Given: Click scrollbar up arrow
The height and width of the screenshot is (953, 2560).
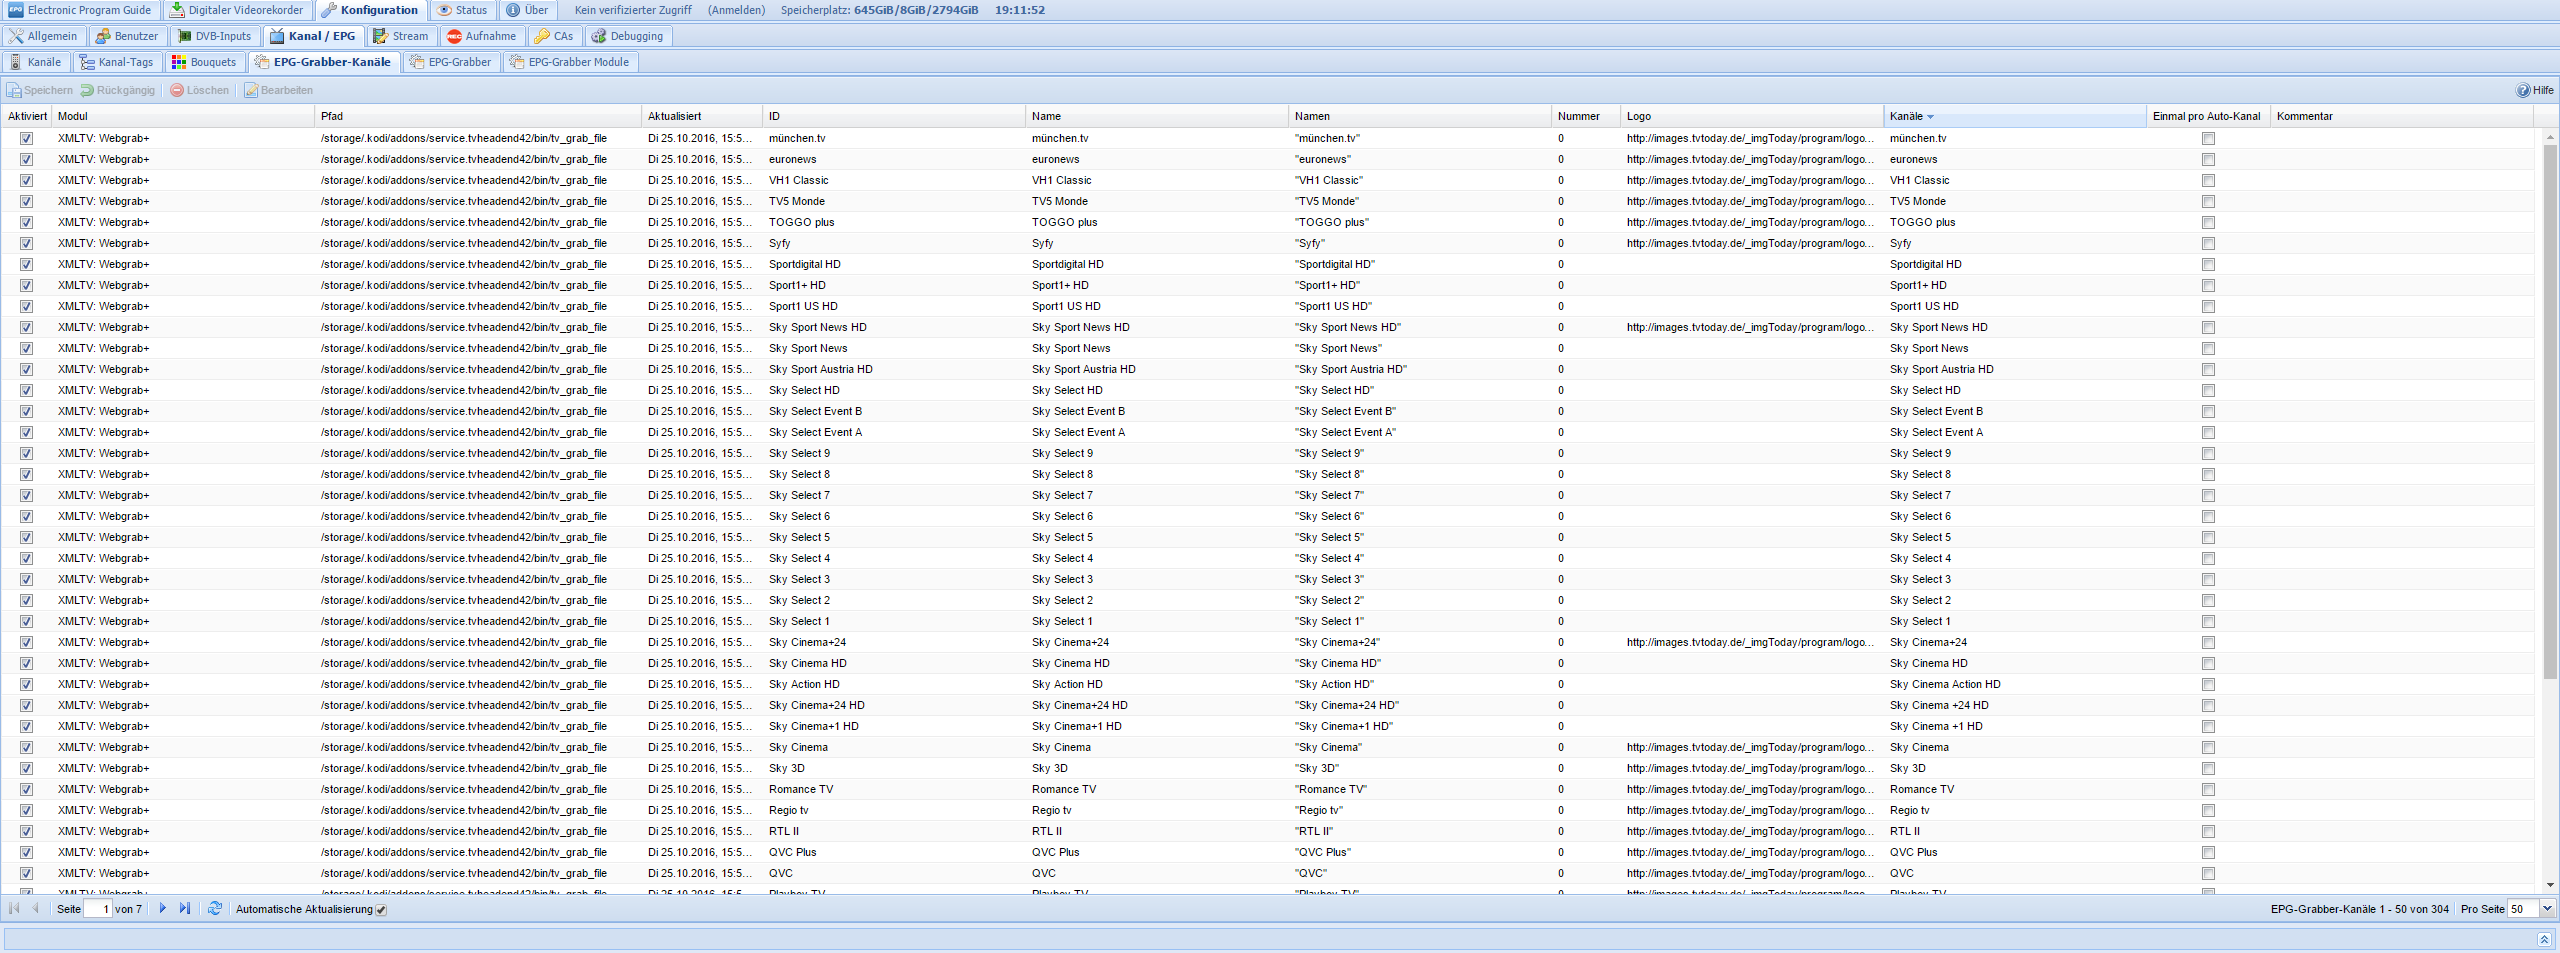Looking at the screenshot, I should [x=2550, y=137].
